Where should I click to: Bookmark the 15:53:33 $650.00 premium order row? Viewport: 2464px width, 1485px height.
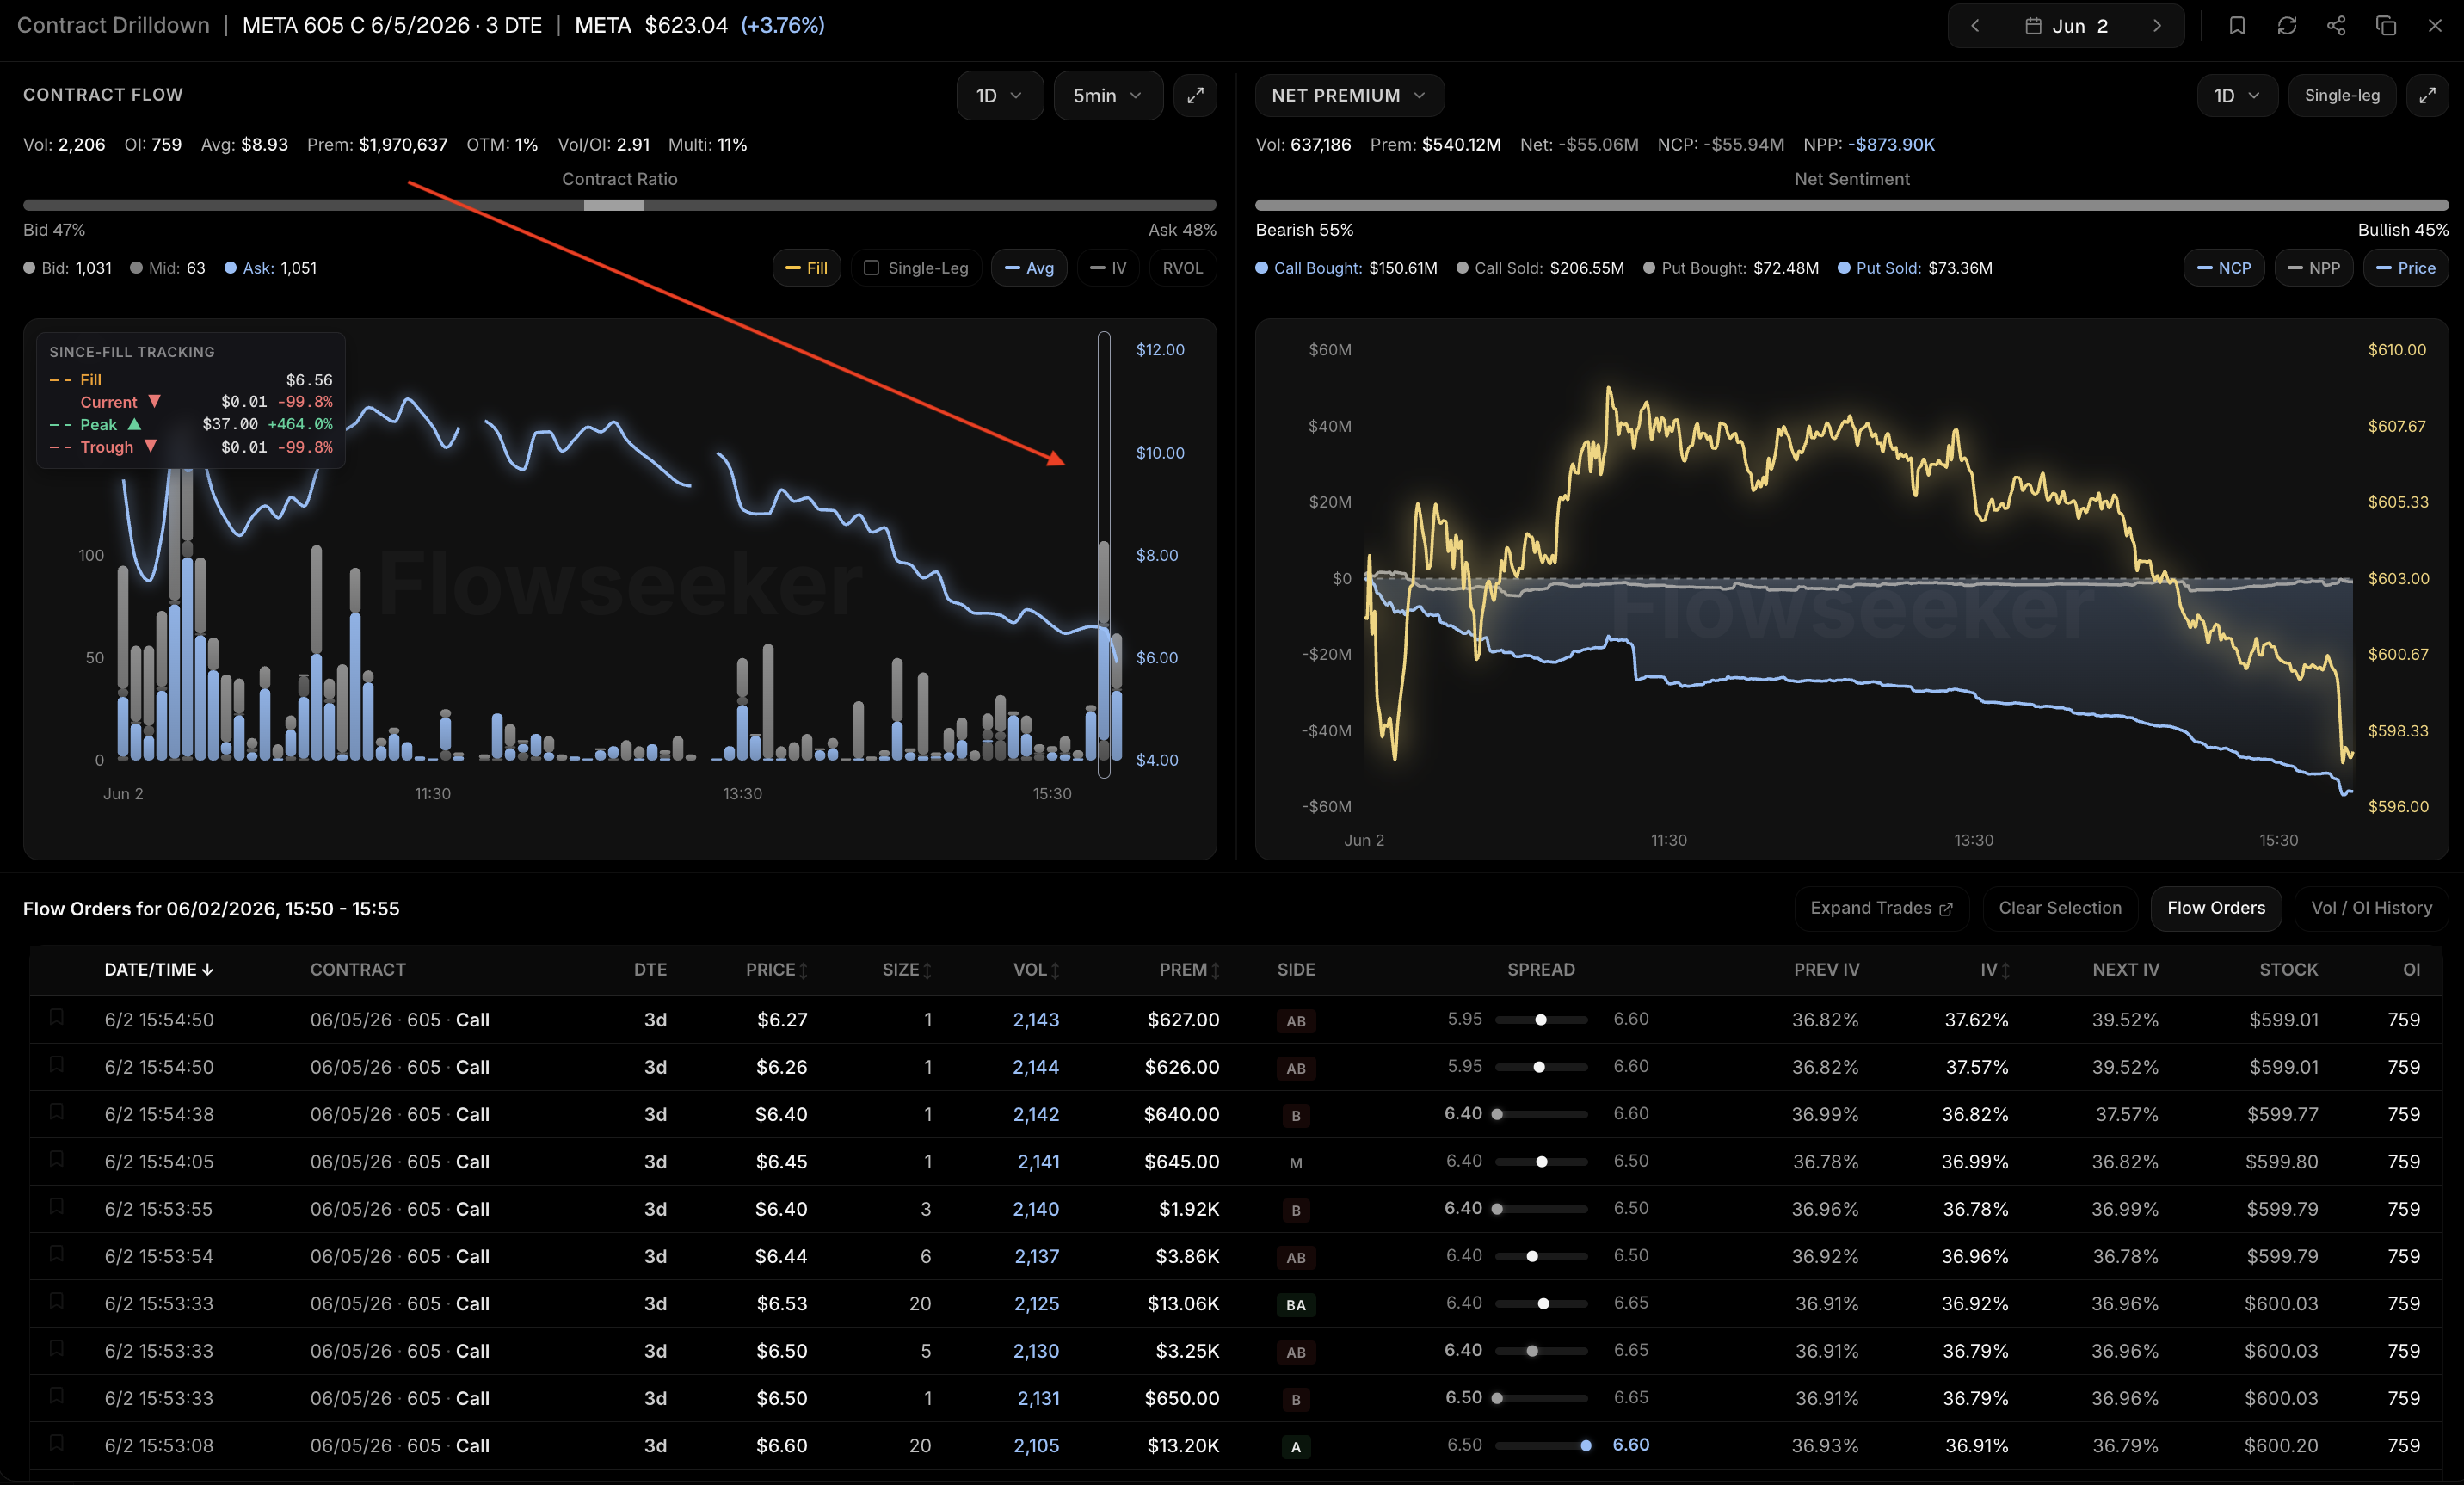tap(57, 1395)
